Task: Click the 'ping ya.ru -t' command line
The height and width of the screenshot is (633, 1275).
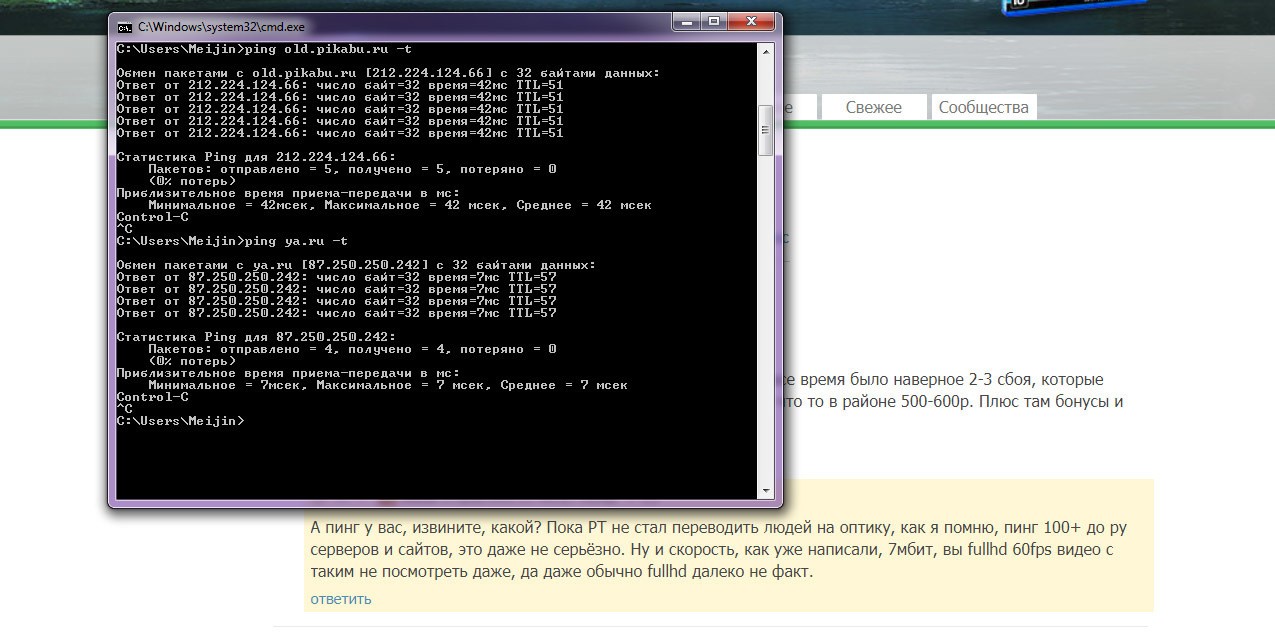Action: pyautogui.click(x=233, y=241)
